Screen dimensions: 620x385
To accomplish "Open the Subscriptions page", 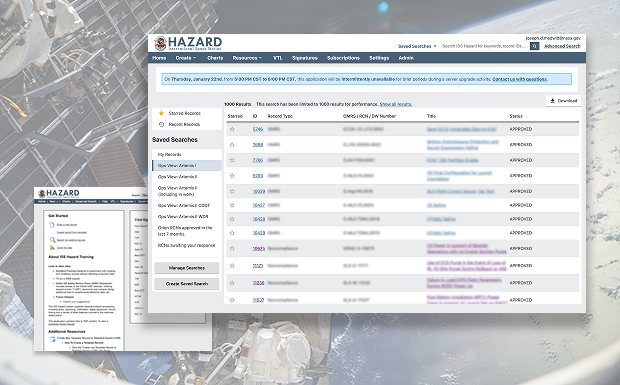I will click(x=343, y=58).
